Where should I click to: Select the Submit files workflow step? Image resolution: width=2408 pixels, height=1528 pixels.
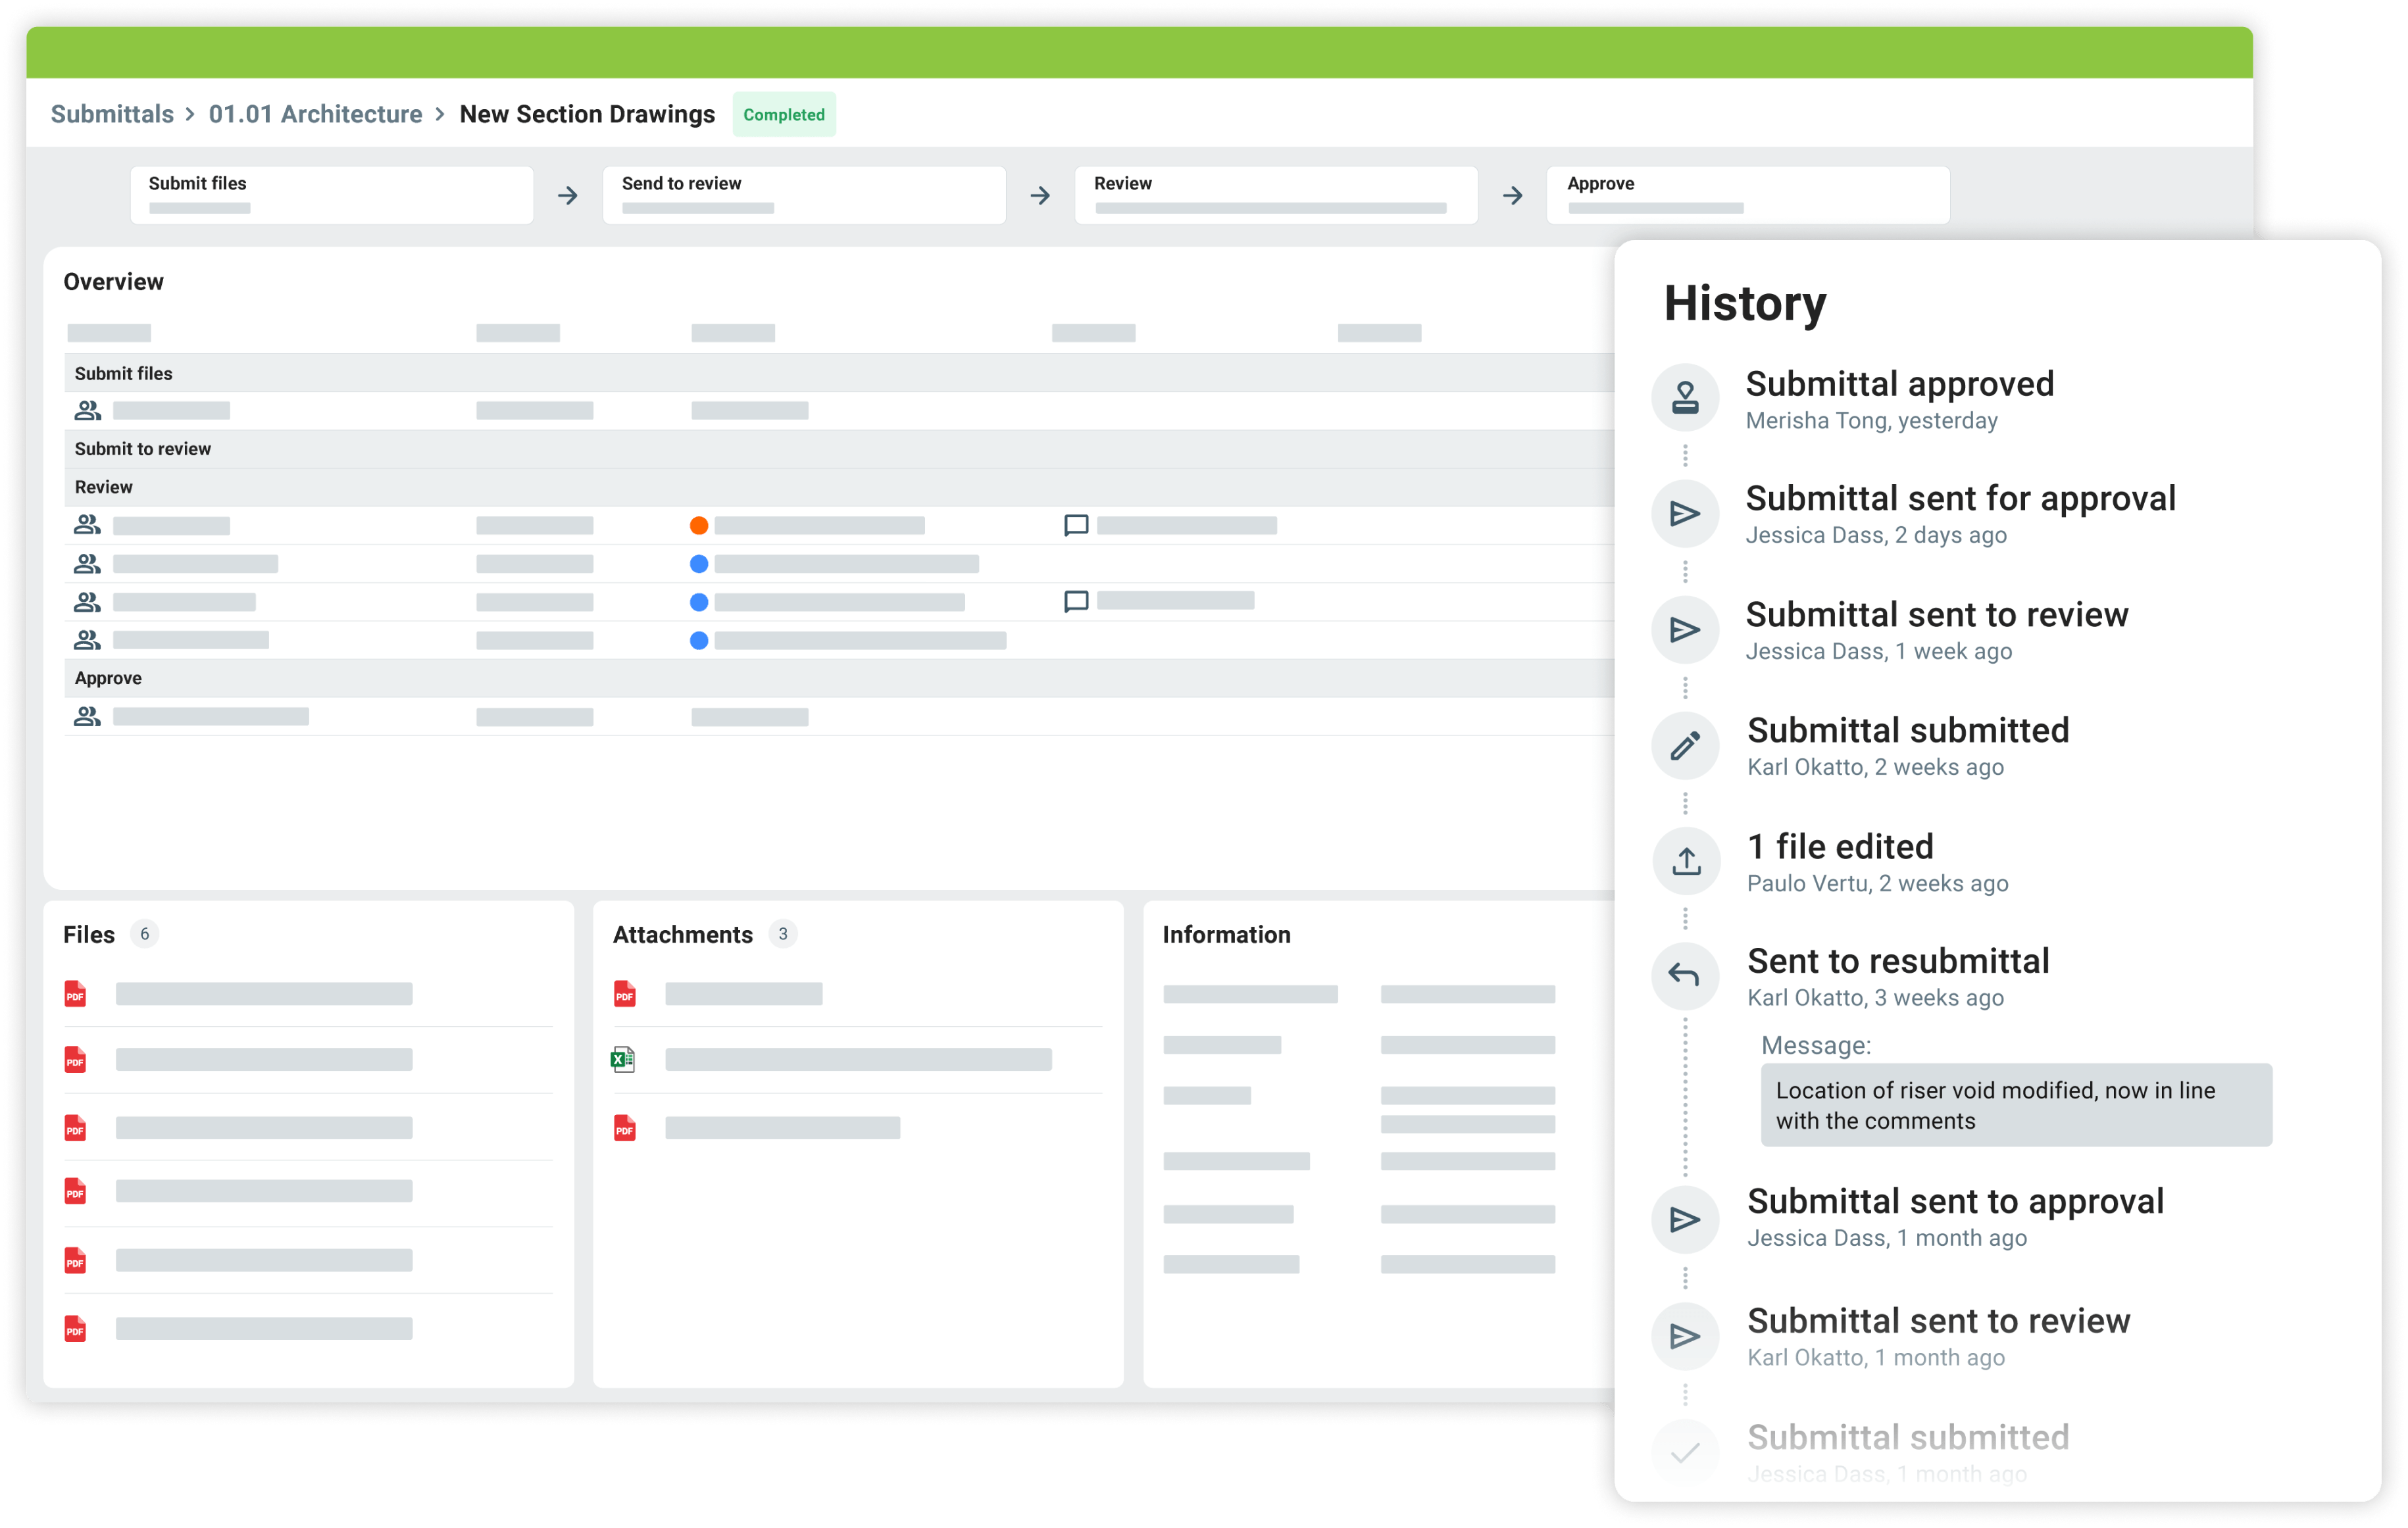pyautogui.click(x=331, y=195)
